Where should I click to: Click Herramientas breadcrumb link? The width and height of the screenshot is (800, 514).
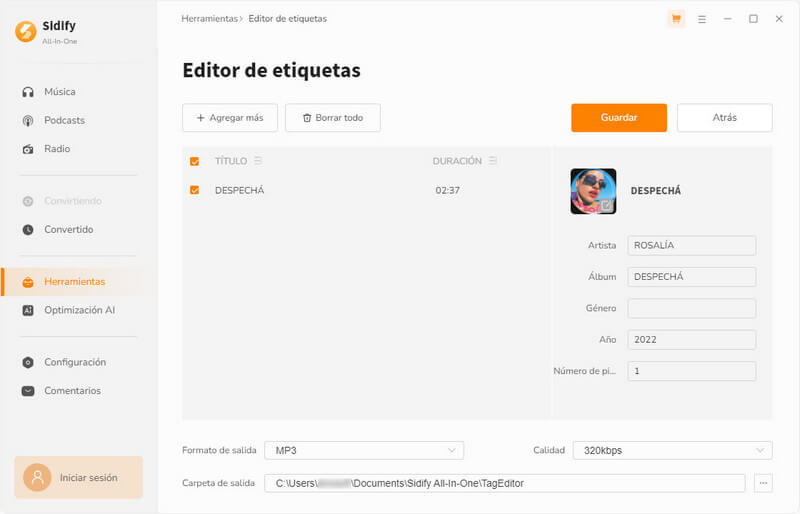pyautogui.click(x=210, y=19)
